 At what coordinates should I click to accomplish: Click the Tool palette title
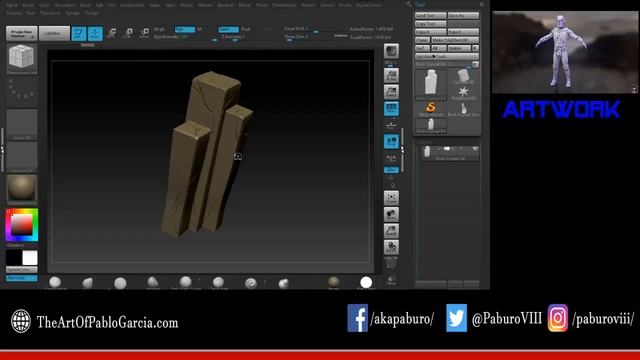[x=420, y=4]
